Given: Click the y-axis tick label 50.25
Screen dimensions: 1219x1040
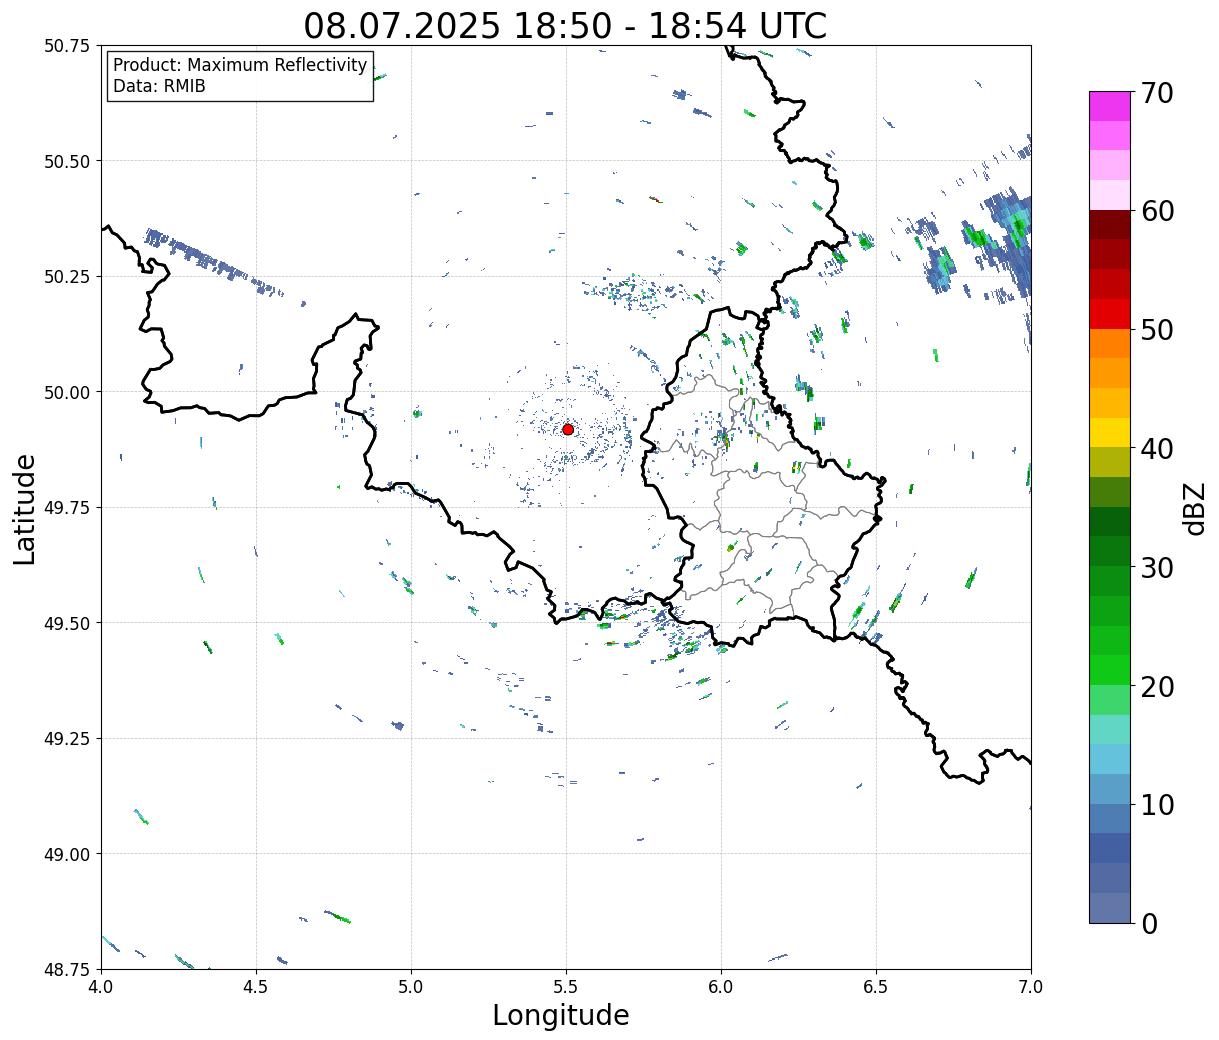Looking at the screenshot, I should pyautogui.click(x=67, y=277).
